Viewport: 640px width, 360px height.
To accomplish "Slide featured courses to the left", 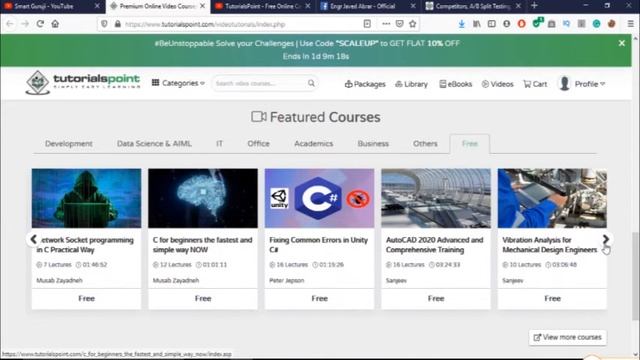I will point(33,239).
